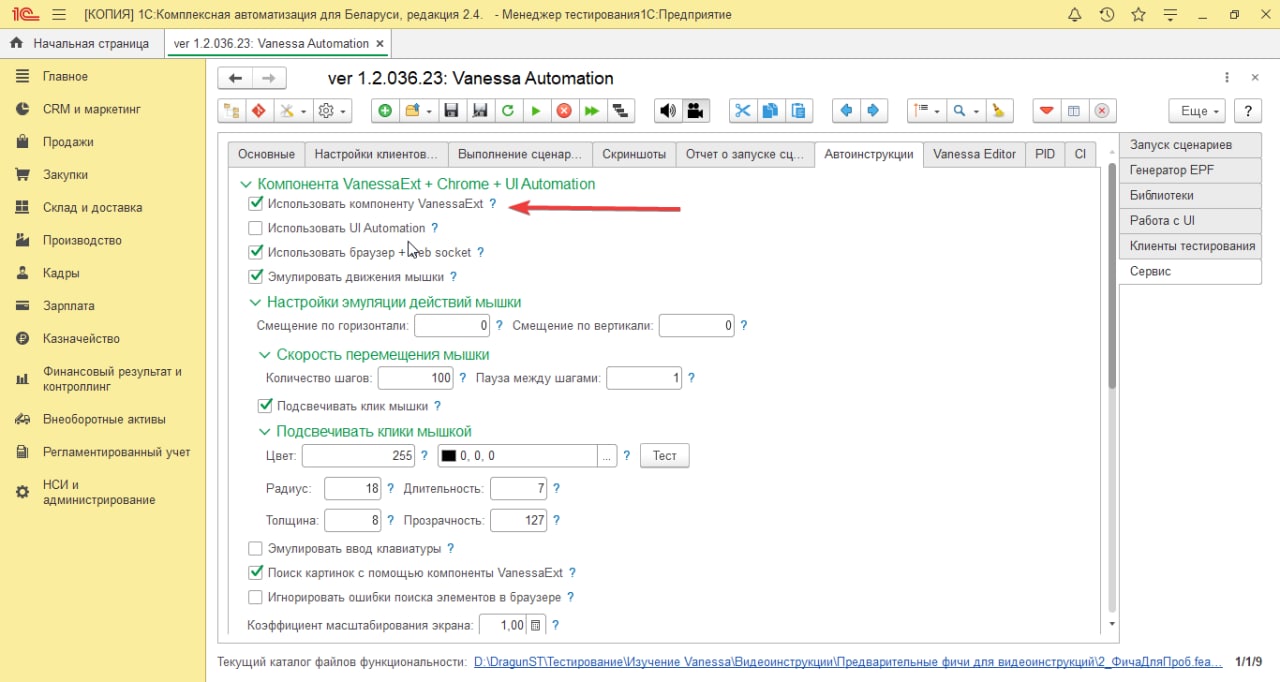Toggle the speaker sound icon
The width and height of the screenshot is (1280, 682).
(x=667, y=111)
